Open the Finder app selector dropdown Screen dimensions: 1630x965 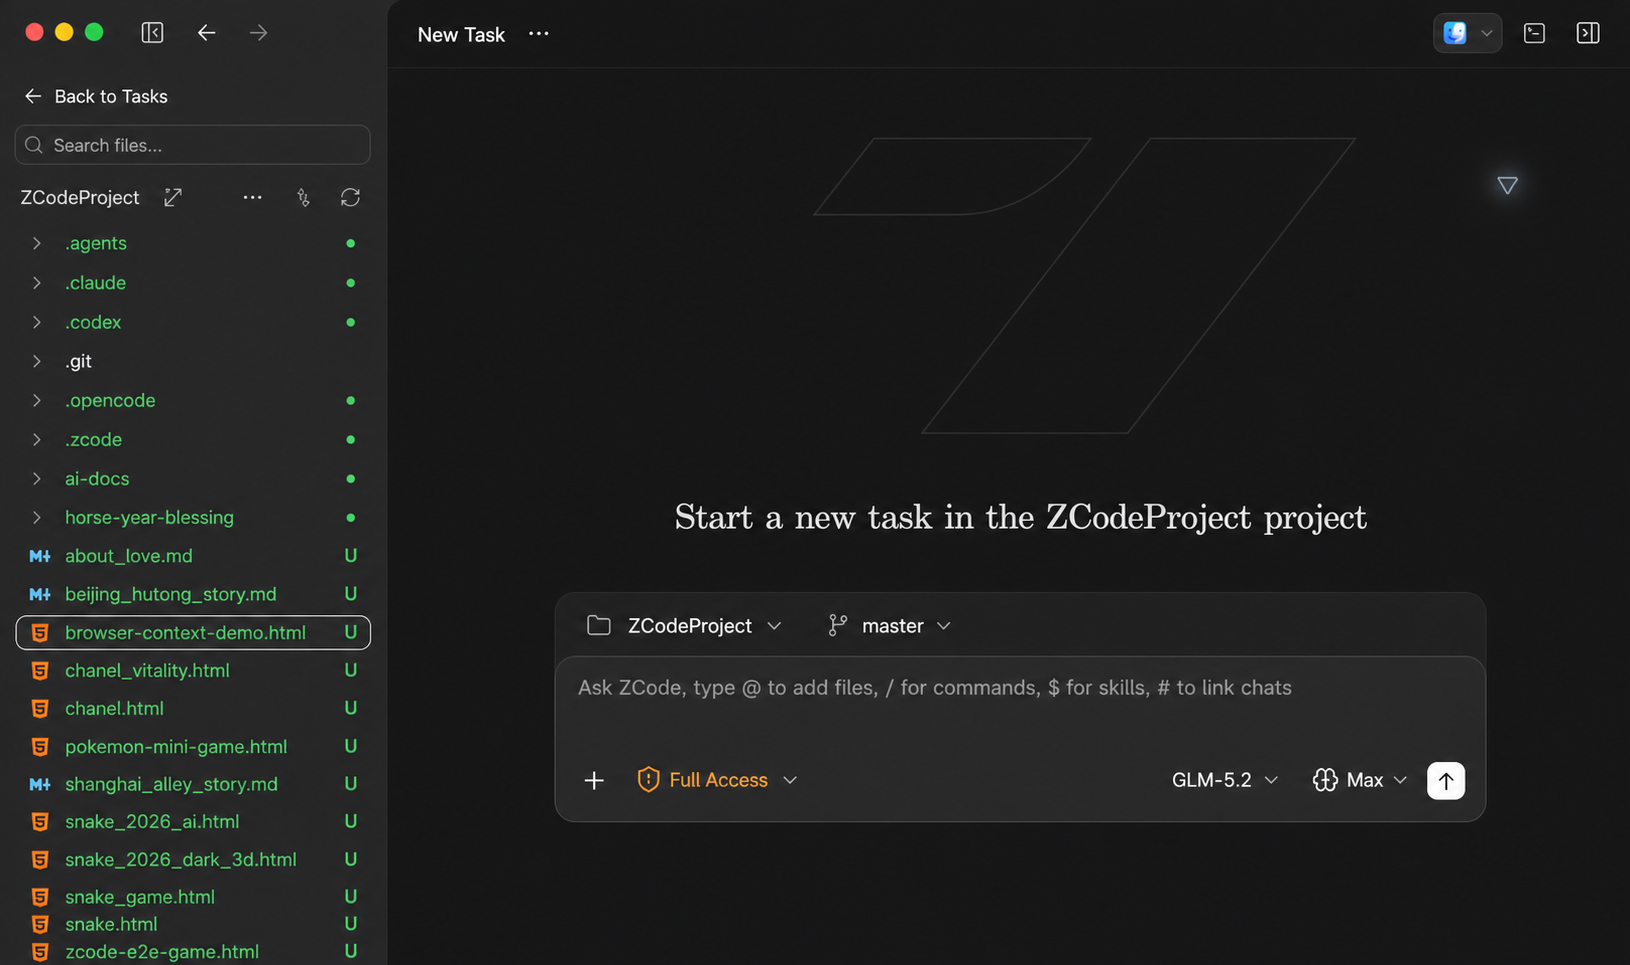coord(1467,33)
